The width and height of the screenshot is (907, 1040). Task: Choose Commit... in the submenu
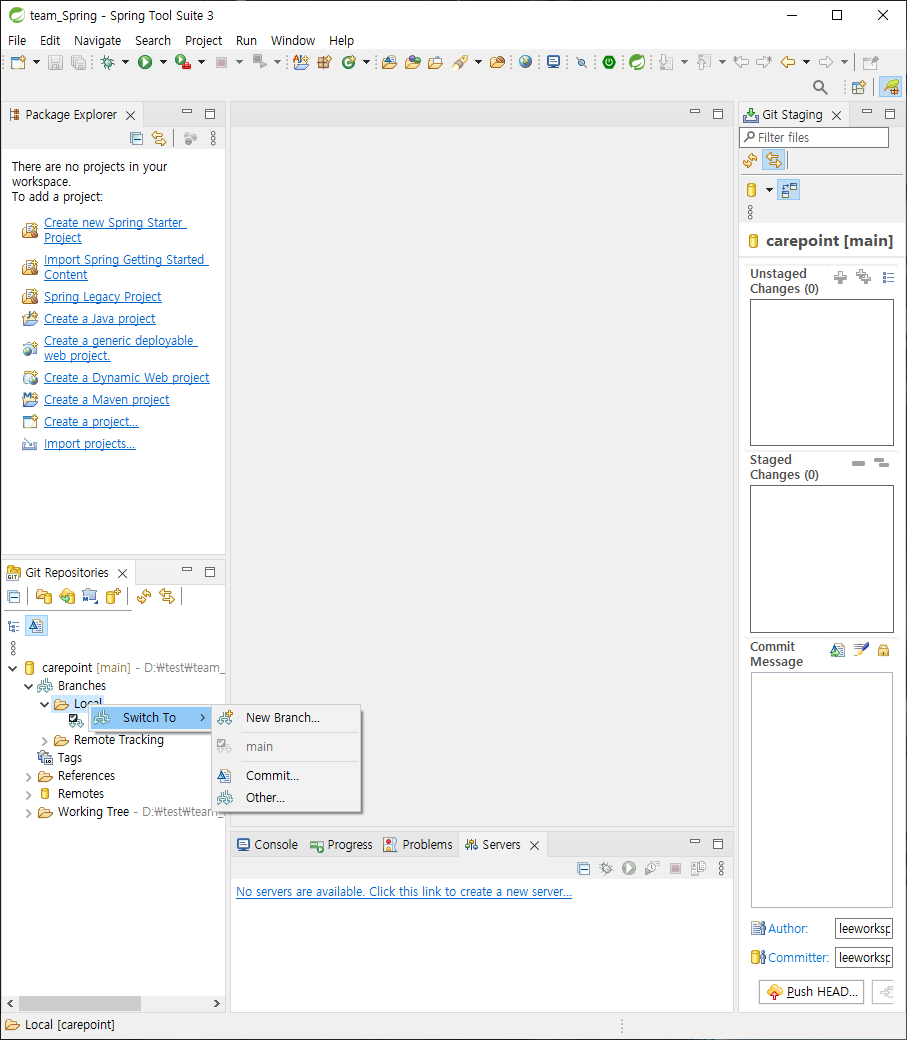(x=286, y=775)
